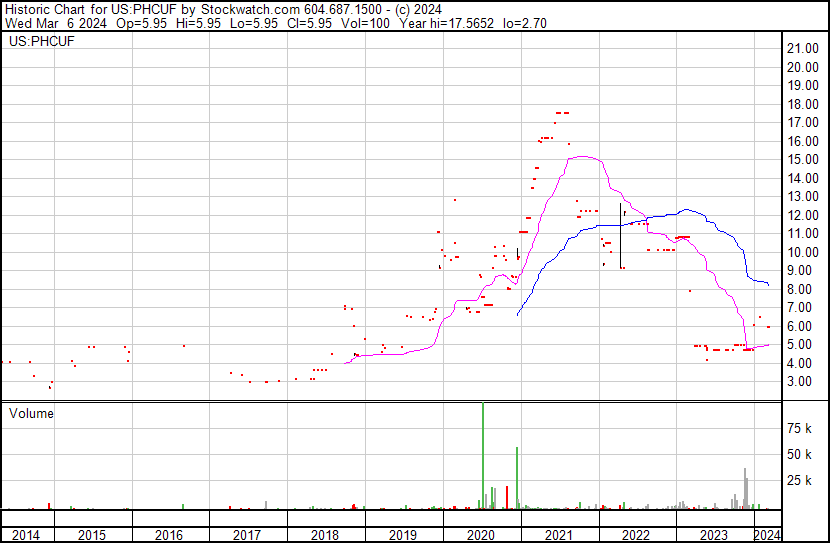Click the tall black price bar in 2022
The image size is (830, 543).
pos(620,236)
